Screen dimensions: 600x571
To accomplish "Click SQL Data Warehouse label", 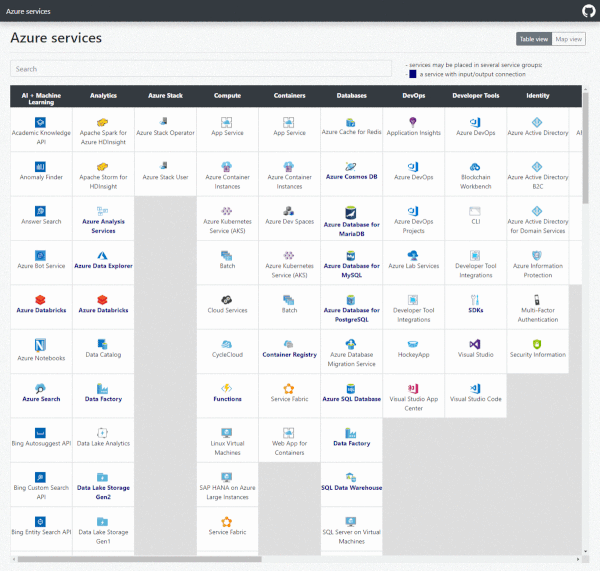I will [x=351, y=488].
